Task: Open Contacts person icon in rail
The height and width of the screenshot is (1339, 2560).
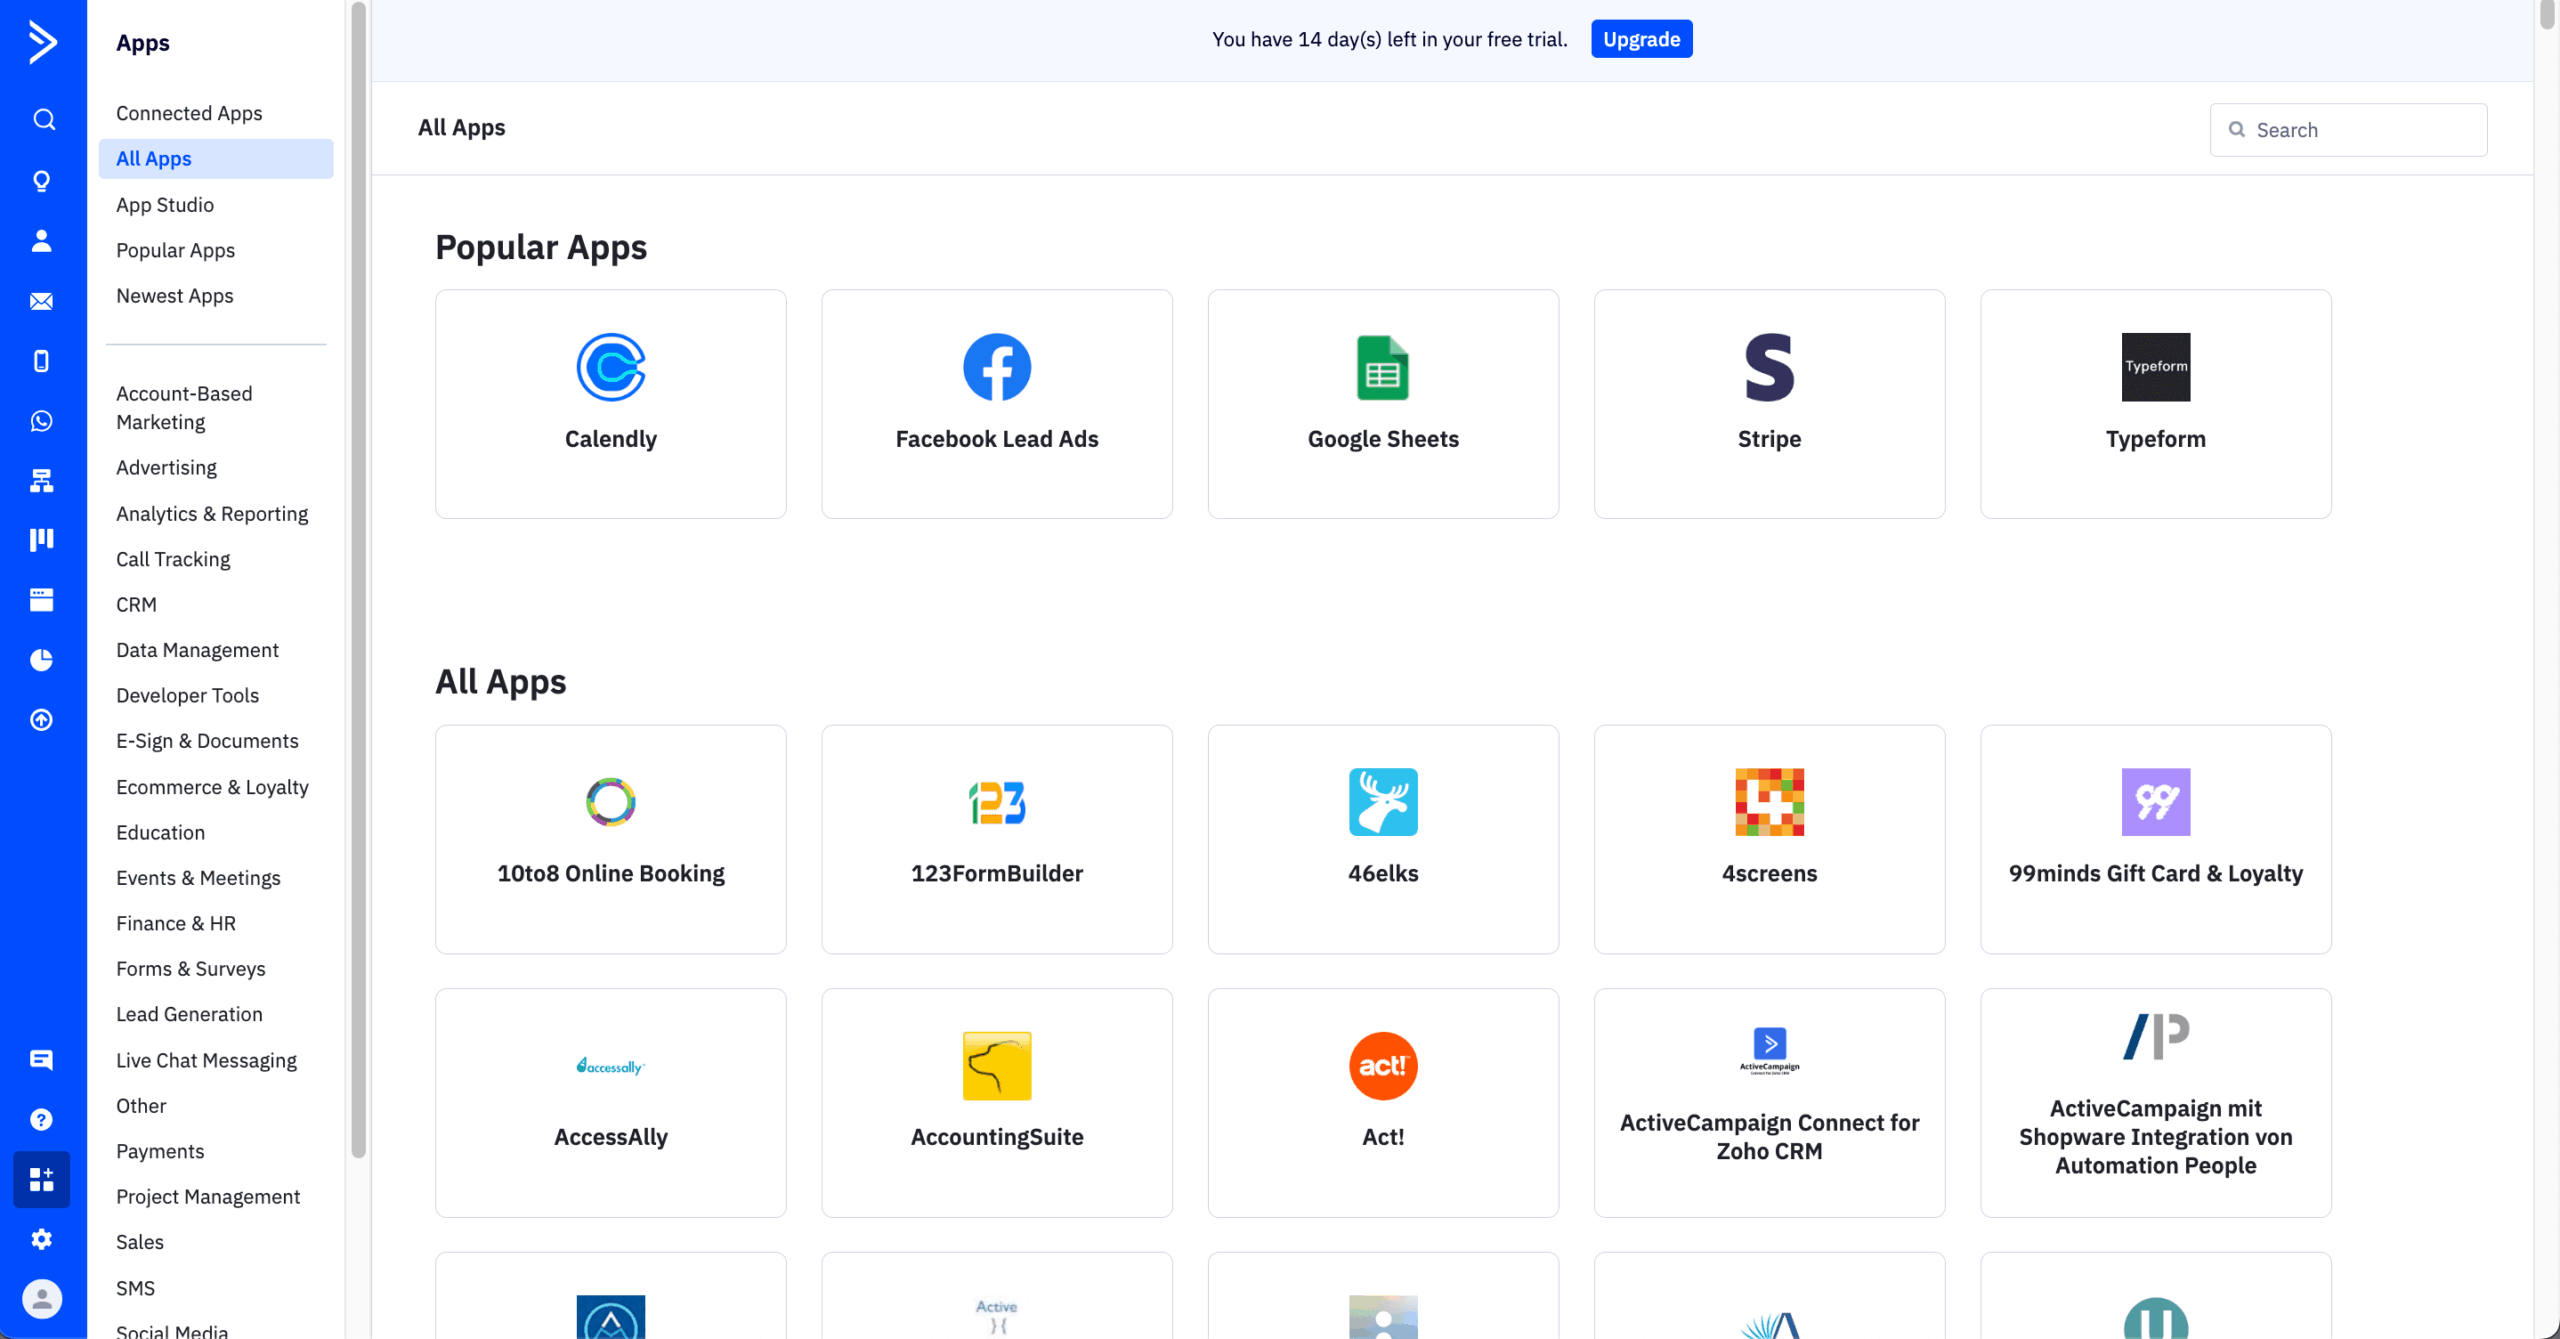Action: (x=42, y=241)
